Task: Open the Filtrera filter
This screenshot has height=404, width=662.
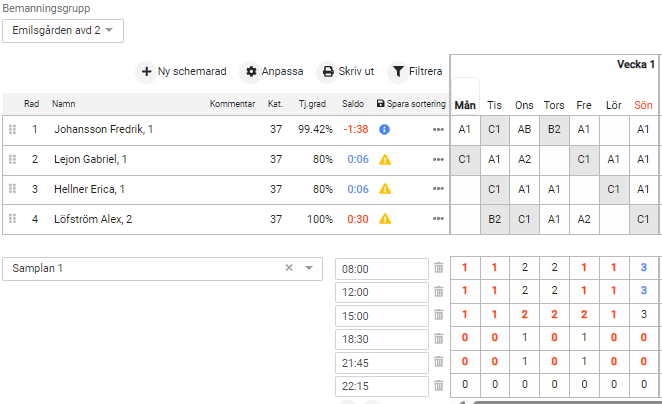Action: pos(417,72)
